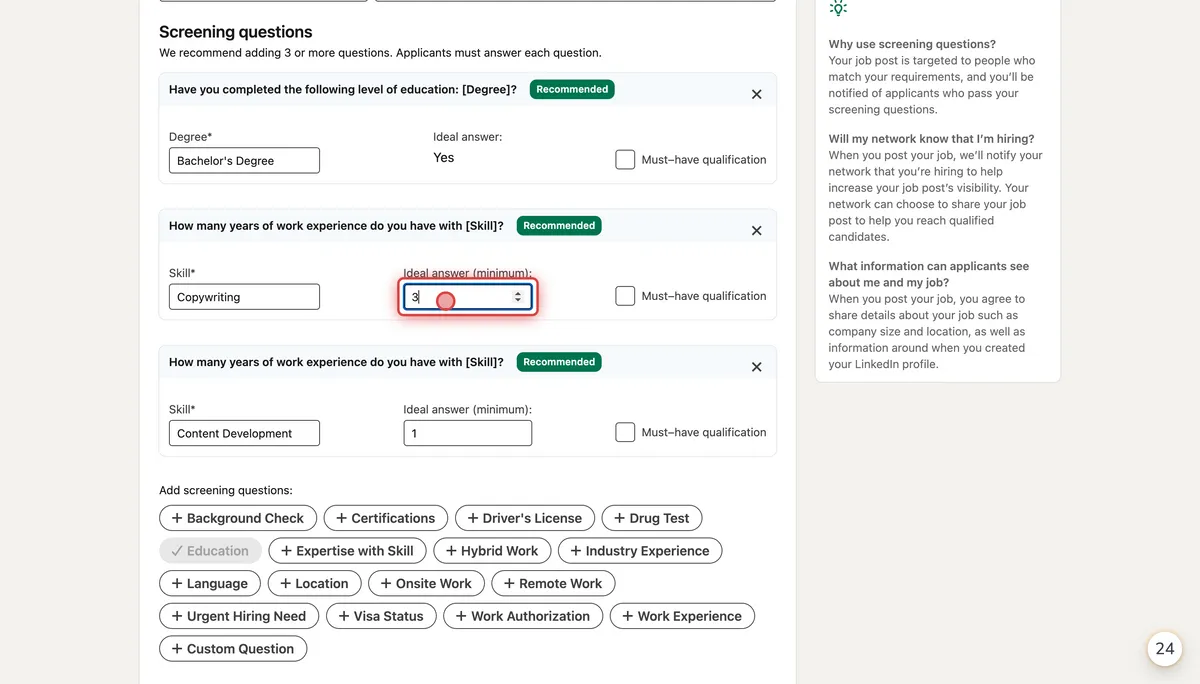
Task: Add Certifications screening question
Action: point(385,518)
